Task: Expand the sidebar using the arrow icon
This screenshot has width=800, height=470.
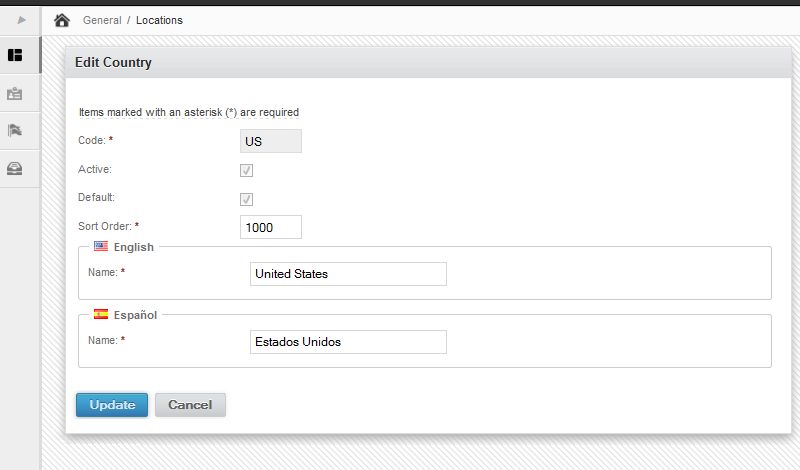Action: coord(21,20)
